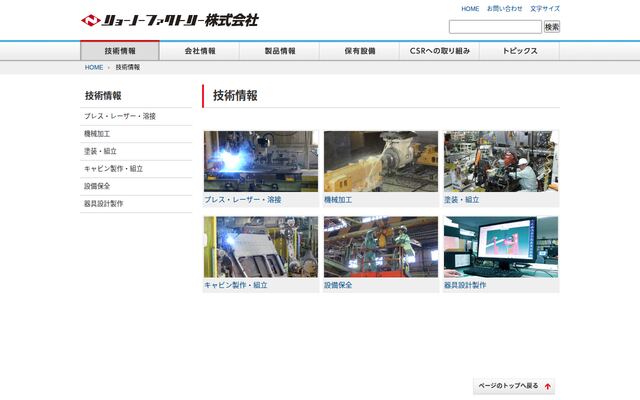Select the 技術情報 navigation tab

120,51
